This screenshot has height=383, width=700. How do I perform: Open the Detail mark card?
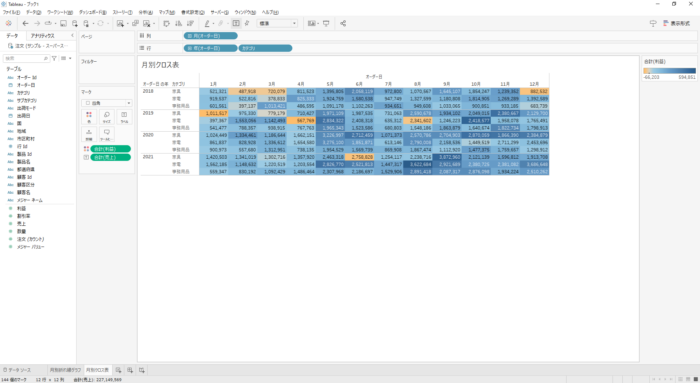coord(89,134)
